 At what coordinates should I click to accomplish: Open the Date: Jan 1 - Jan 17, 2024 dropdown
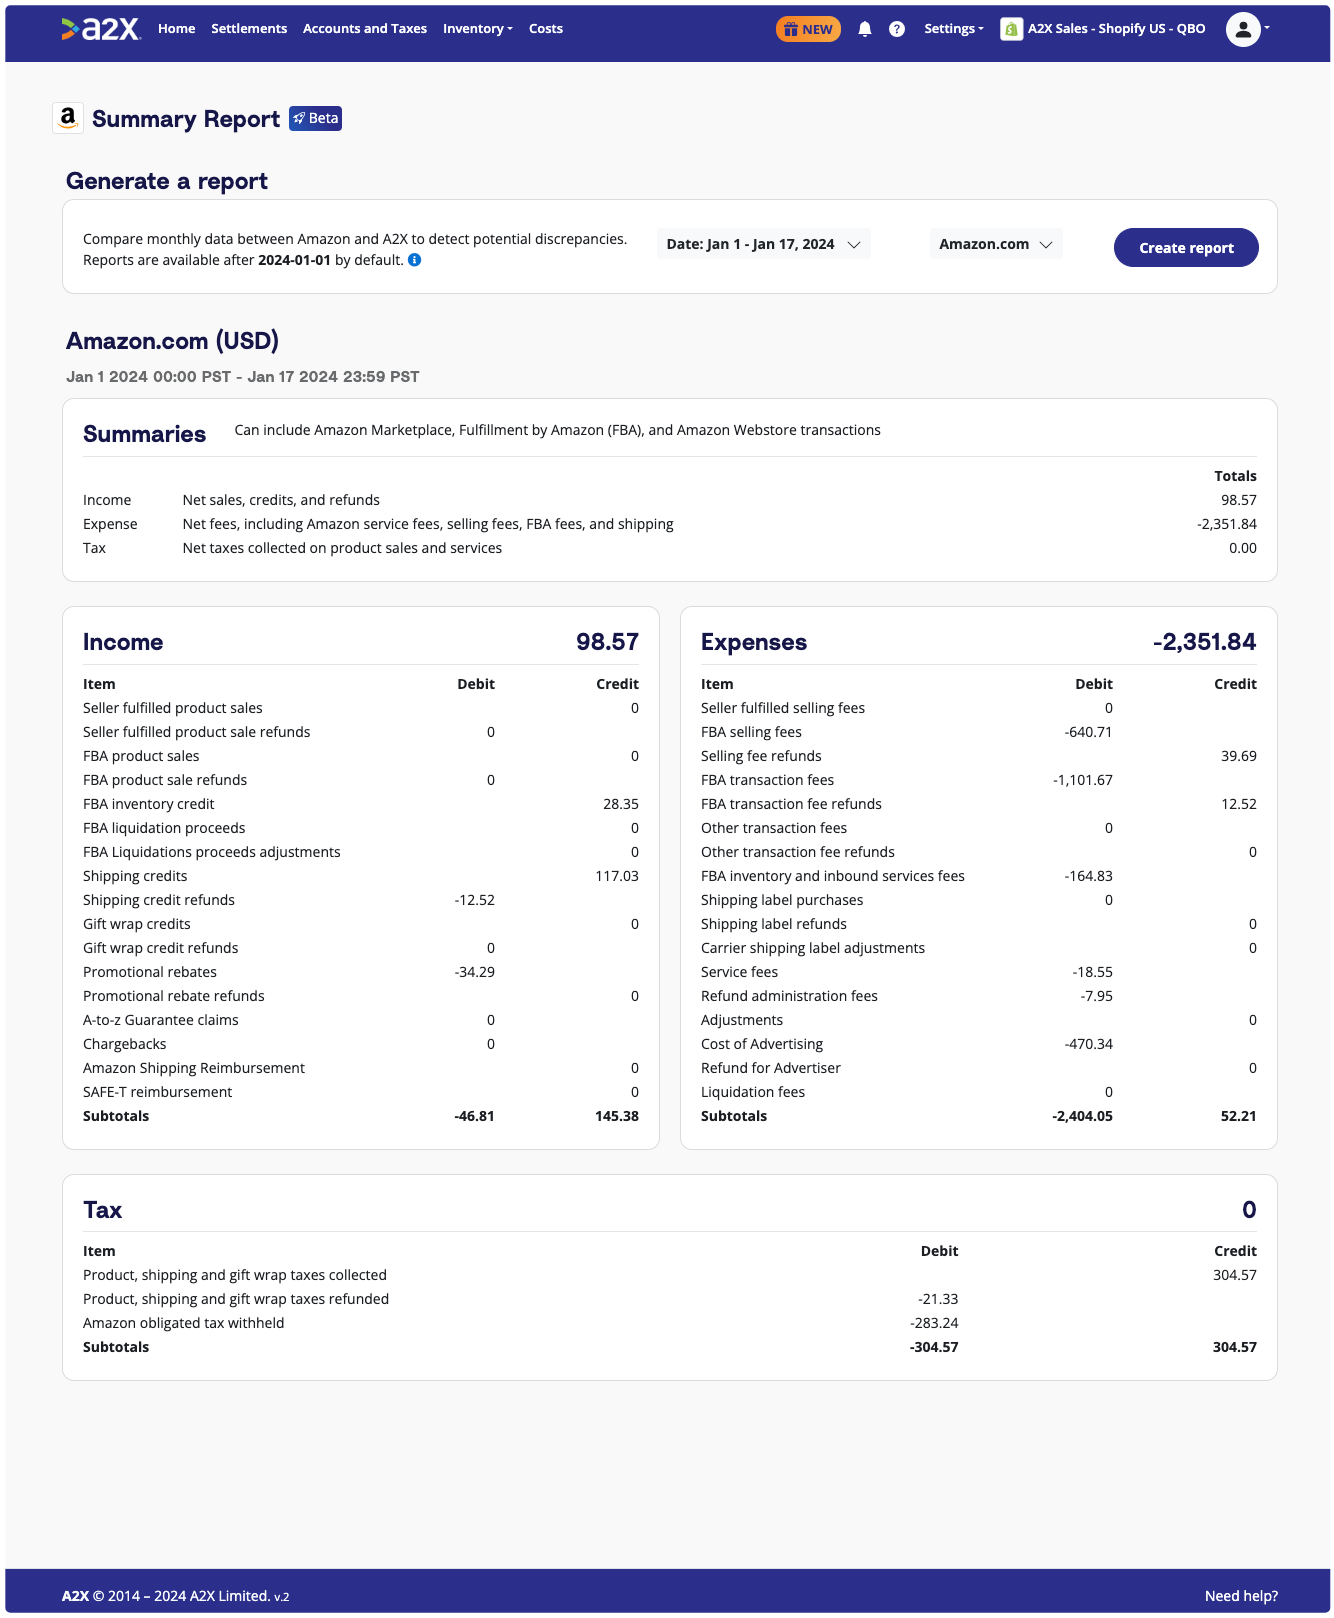coord(764,244)
